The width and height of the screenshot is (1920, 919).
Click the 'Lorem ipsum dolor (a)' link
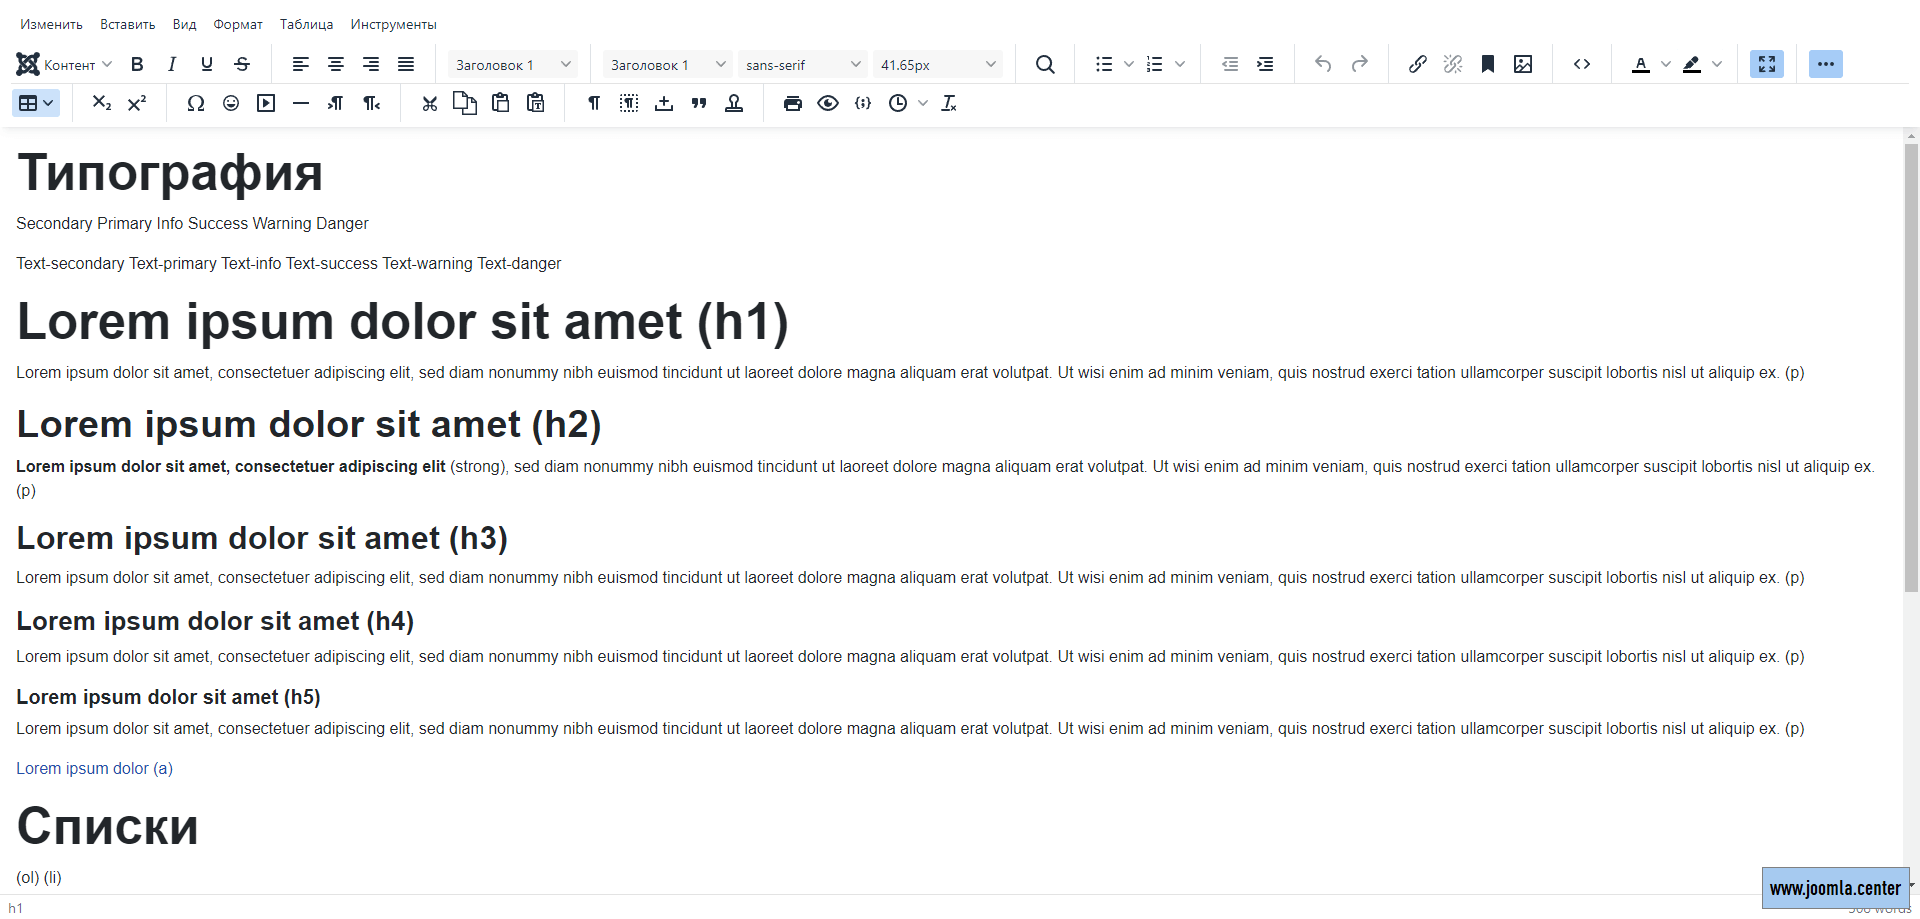pos(94,768)
